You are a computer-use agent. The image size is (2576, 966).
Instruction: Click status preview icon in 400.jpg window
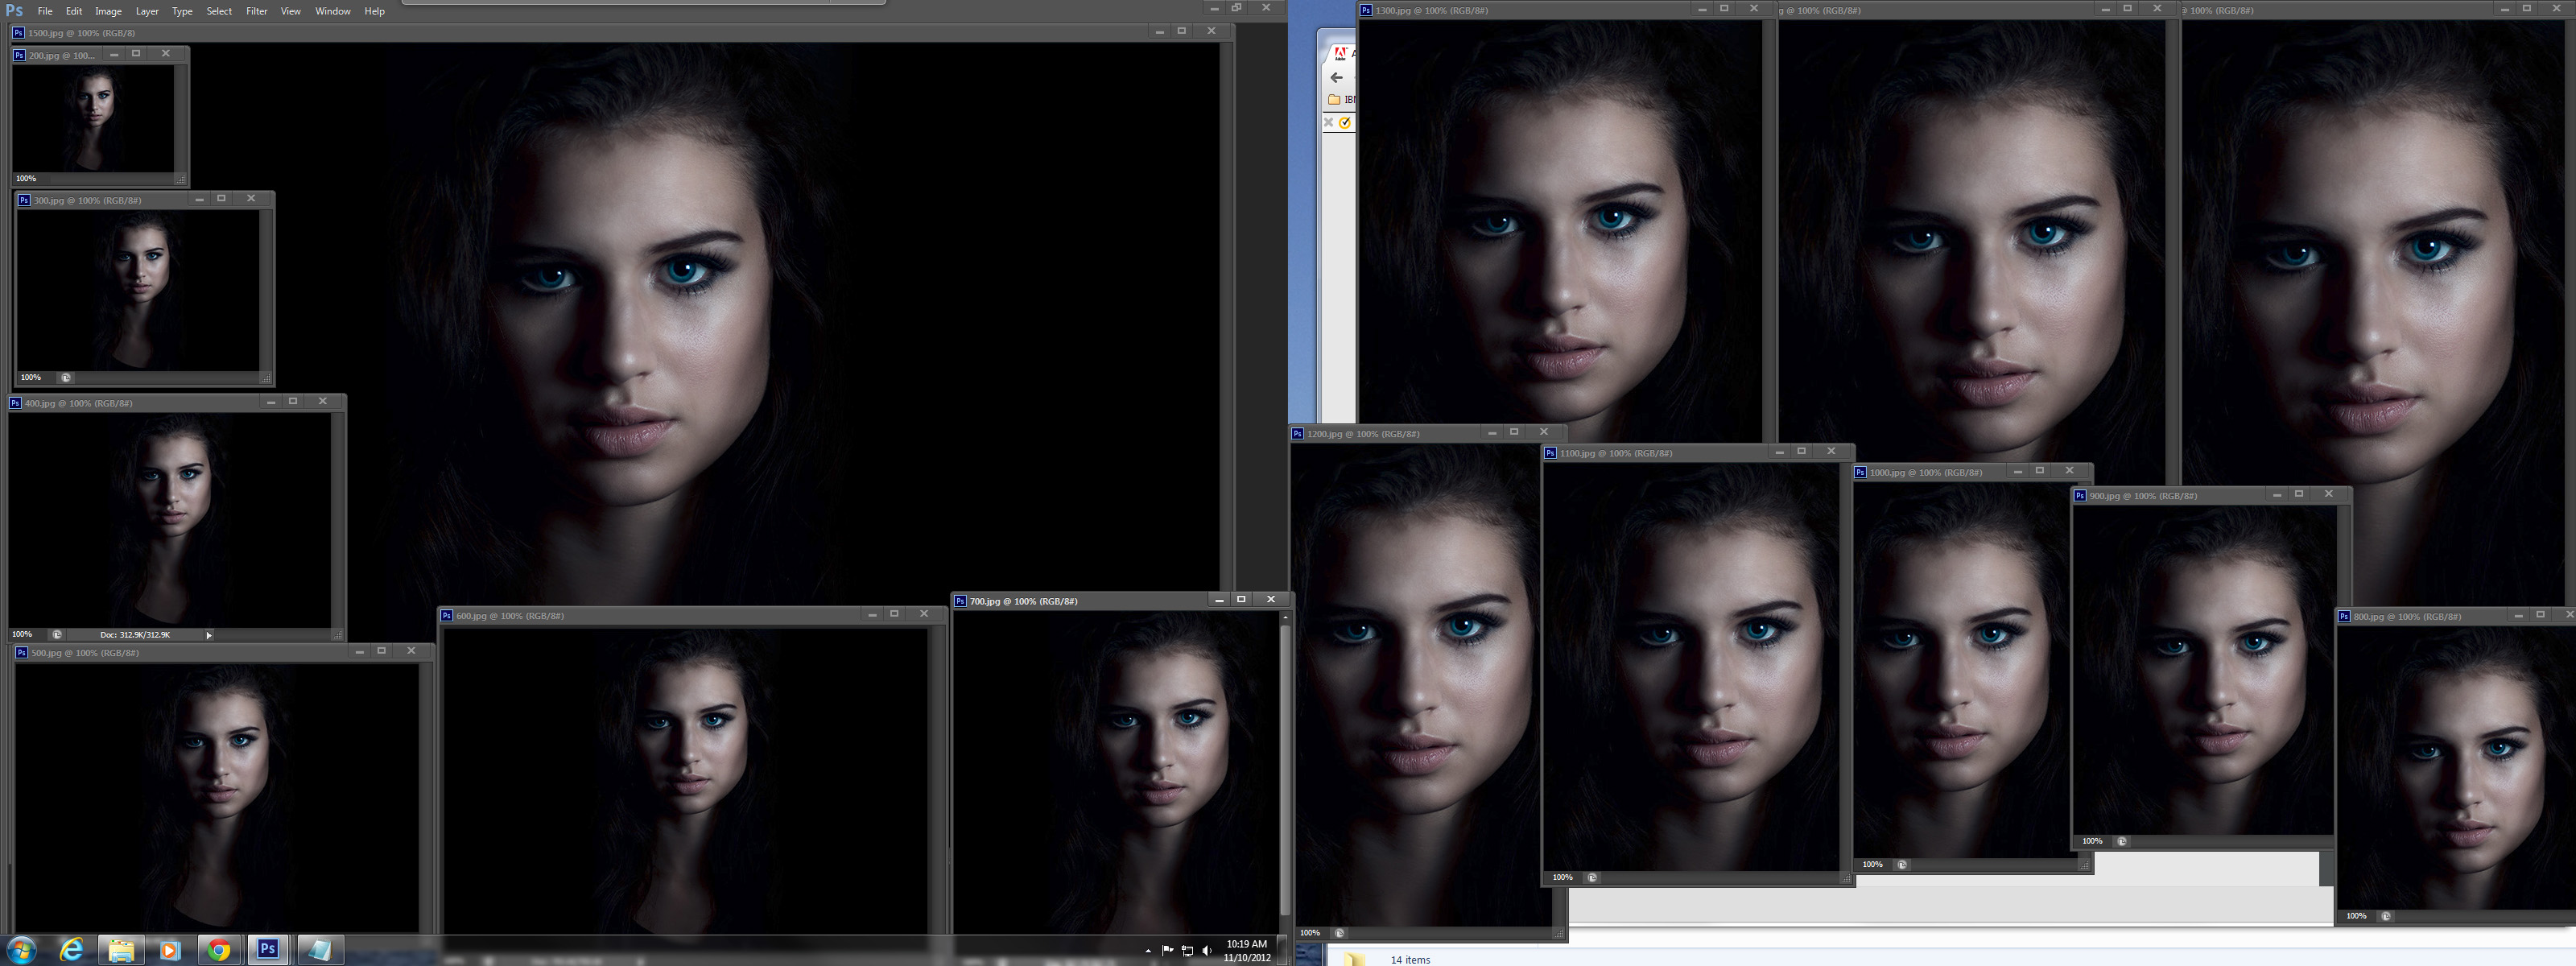(57, 634)
